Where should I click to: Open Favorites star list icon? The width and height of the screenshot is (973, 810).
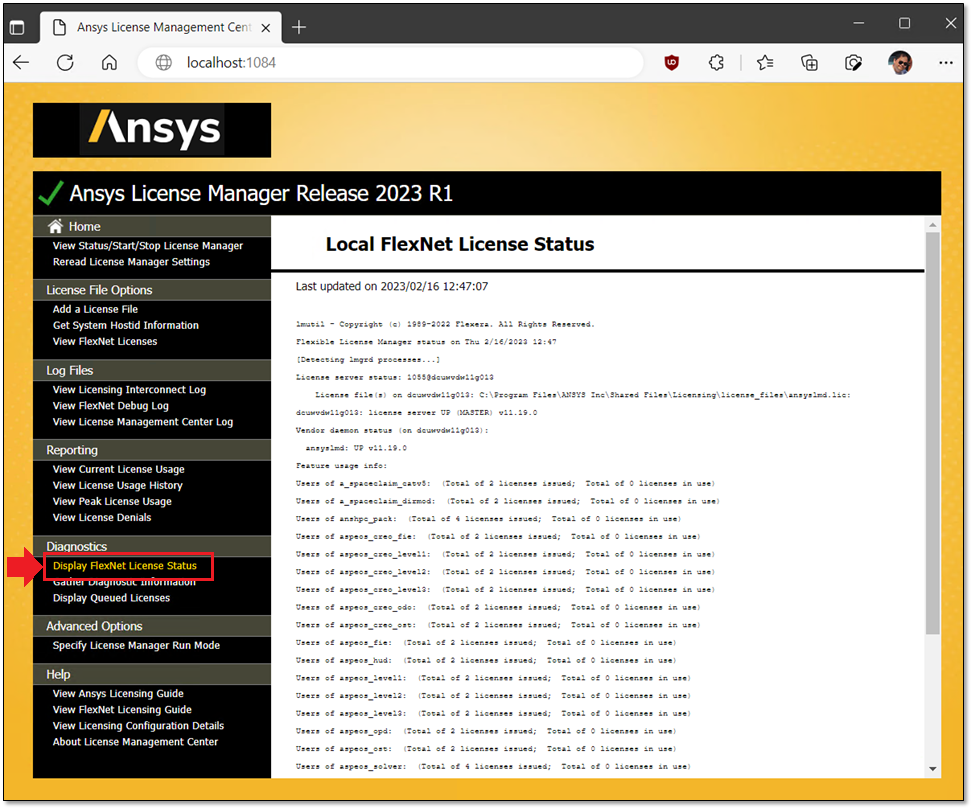click(x=765, y=63)
